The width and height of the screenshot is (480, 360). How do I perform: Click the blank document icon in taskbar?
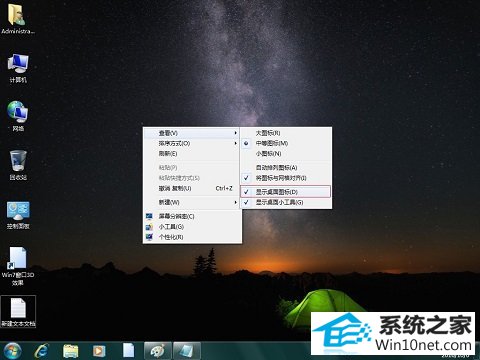tap(128, 351)
